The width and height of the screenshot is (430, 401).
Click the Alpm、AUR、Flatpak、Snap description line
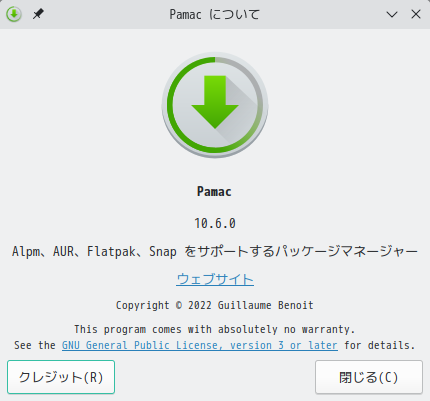(x=215, y=251)
